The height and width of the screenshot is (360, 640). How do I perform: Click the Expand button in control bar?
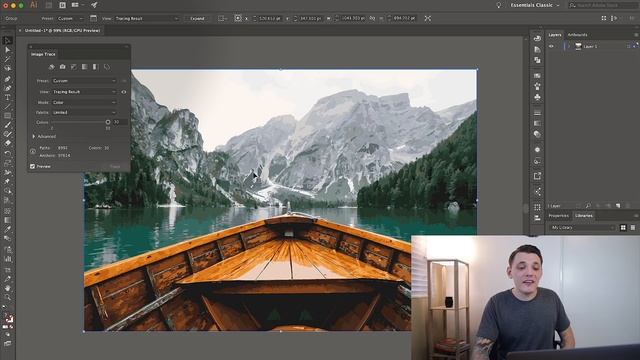click(197, 18)
